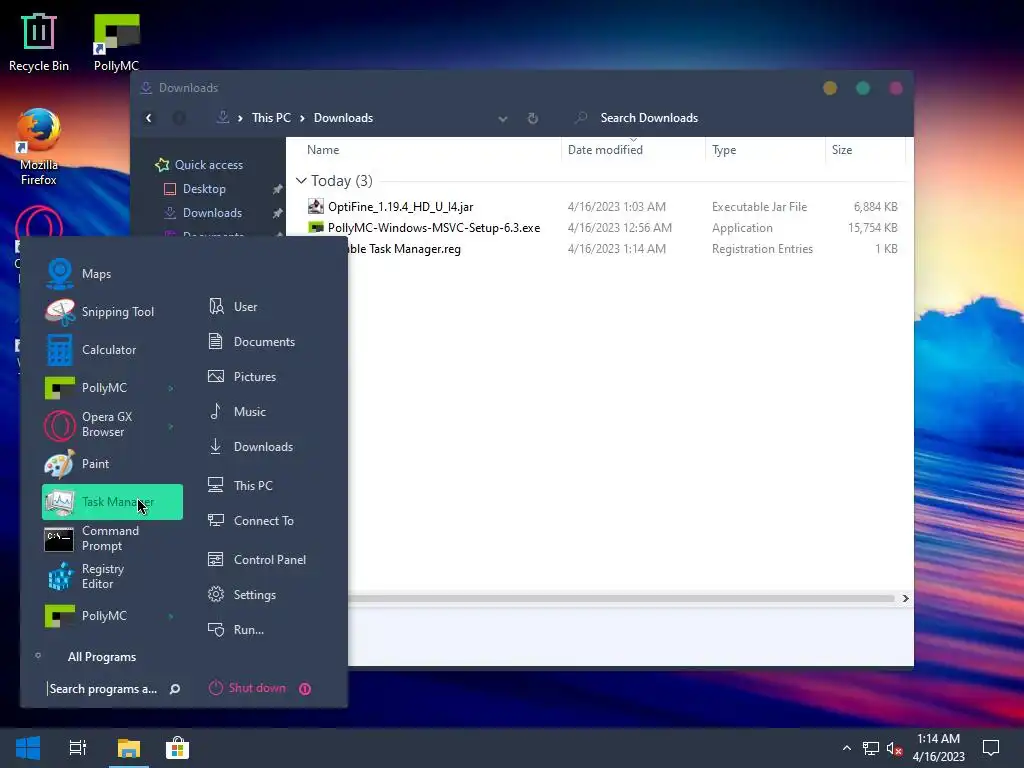Open Task View on the taskbar
This screenshot has width=1024, height=768.
pyautogui.click(x=78, y=748)
